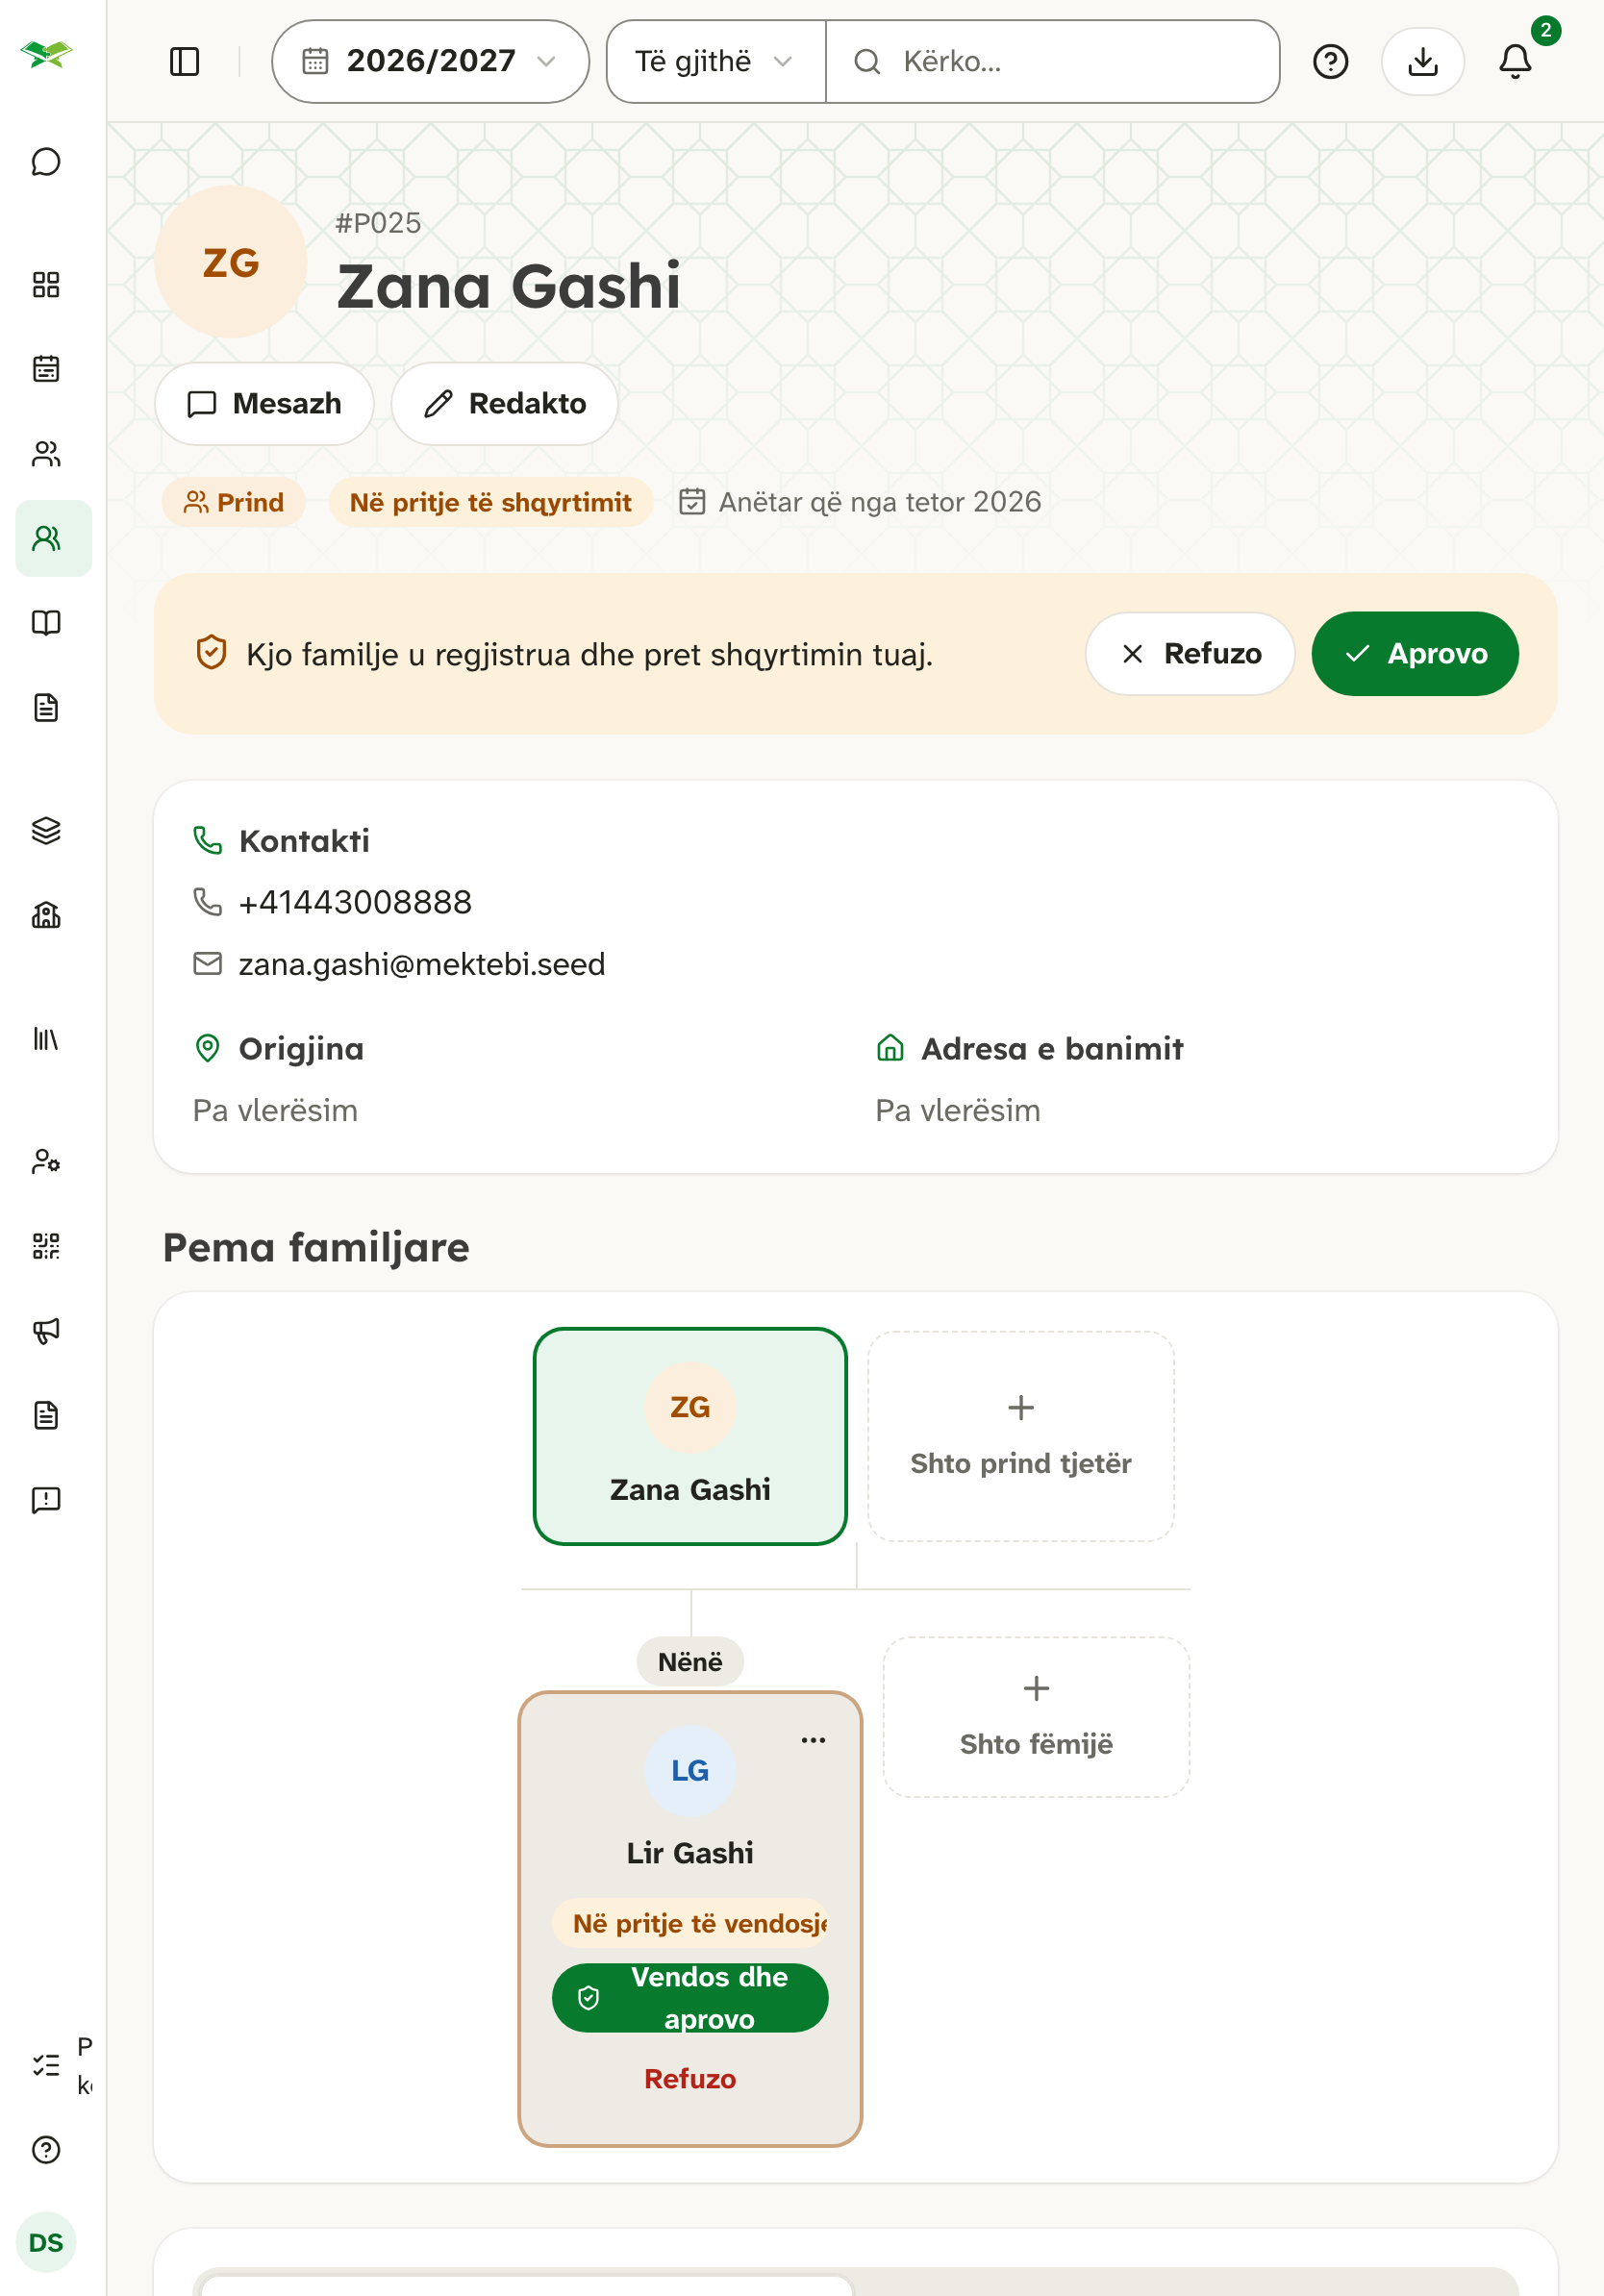The width and height of the screenshot is (1604, 2296).
Task: Click the download icon button
Action: [1422, 62]
